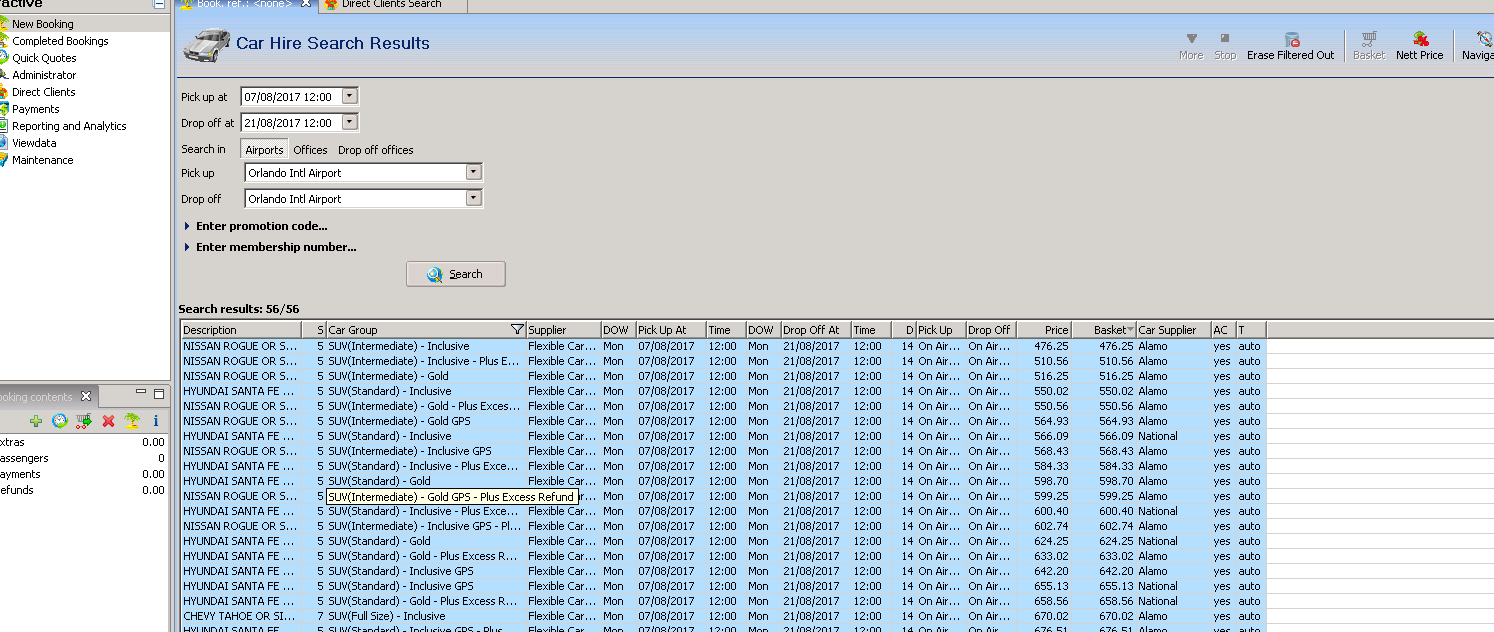Open Direct Clients in the sidebar
This screenshot has width=1494, height=632.
click(x=43, y=92)
